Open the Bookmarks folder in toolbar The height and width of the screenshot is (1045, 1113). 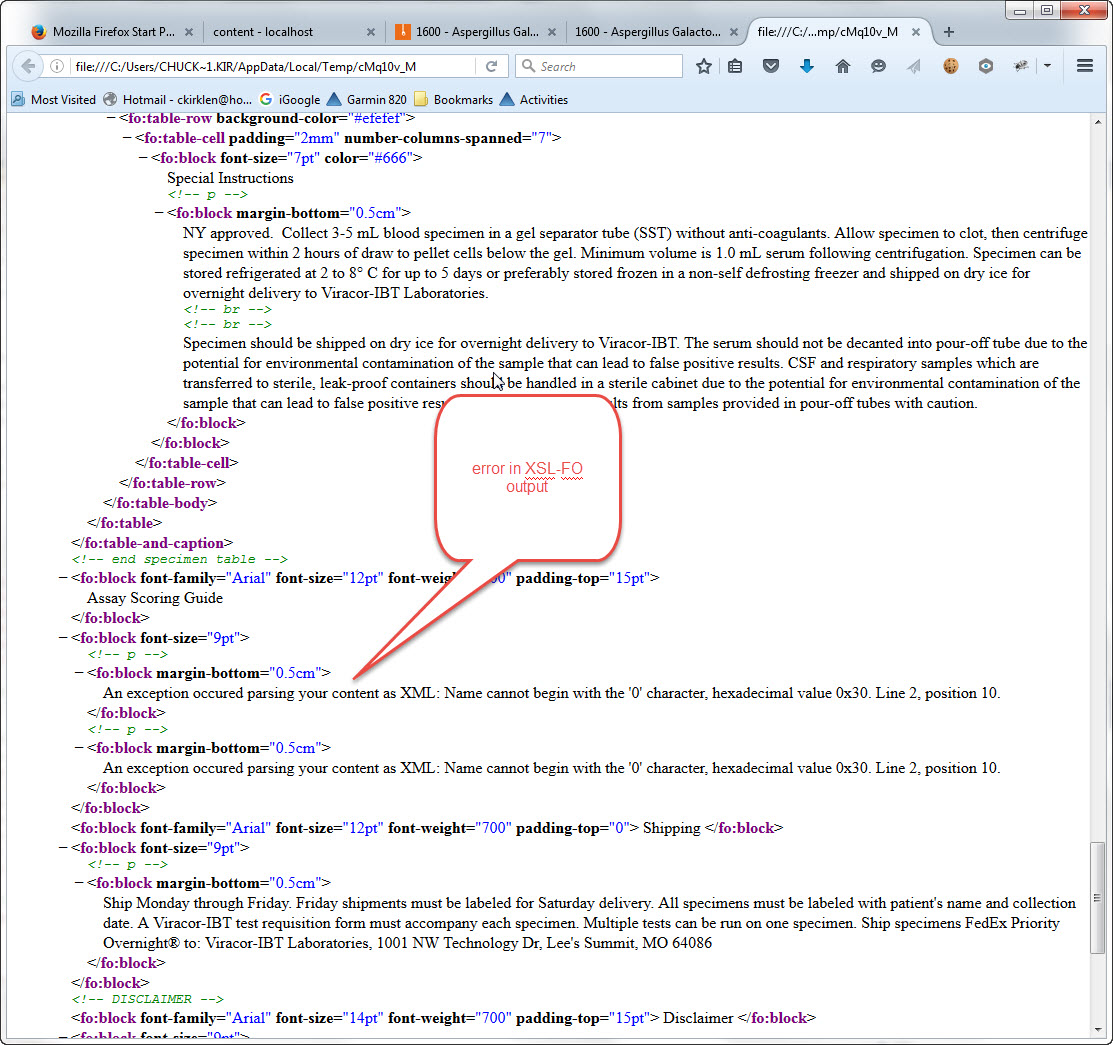454,99
